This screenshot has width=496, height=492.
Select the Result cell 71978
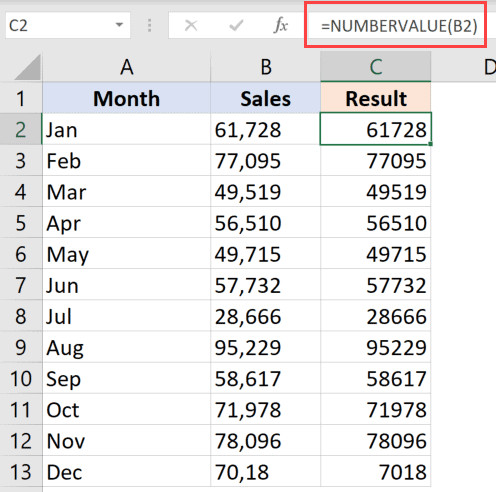[x=376, y=410]
